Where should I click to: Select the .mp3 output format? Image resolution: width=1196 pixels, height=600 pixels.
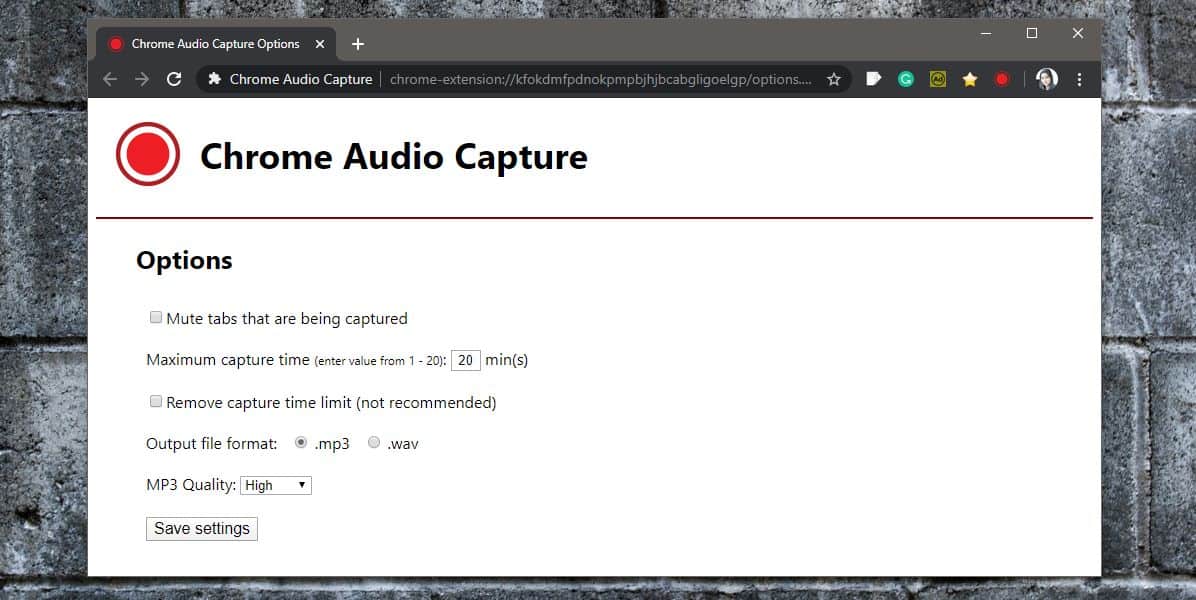(301, 442)
